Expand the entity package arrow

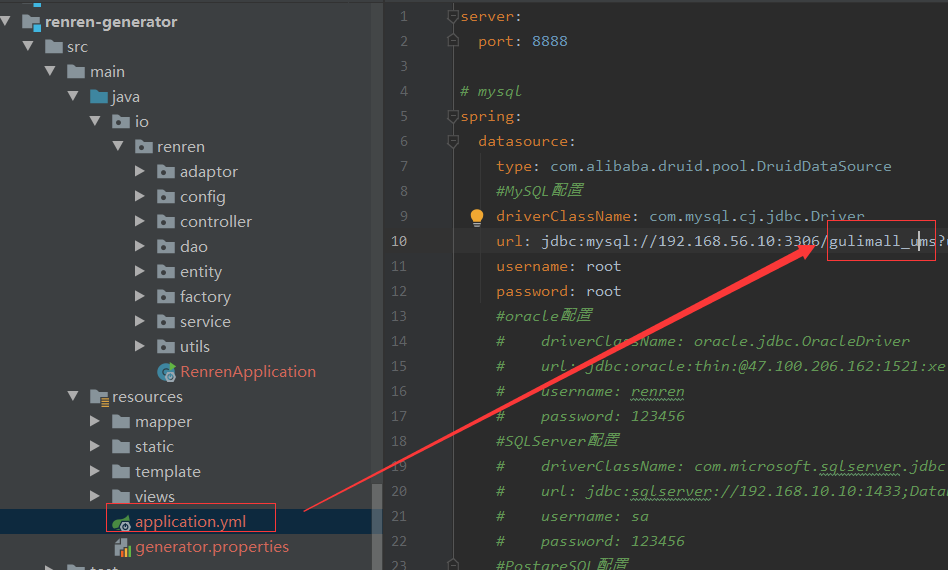(x=140, y=271)
